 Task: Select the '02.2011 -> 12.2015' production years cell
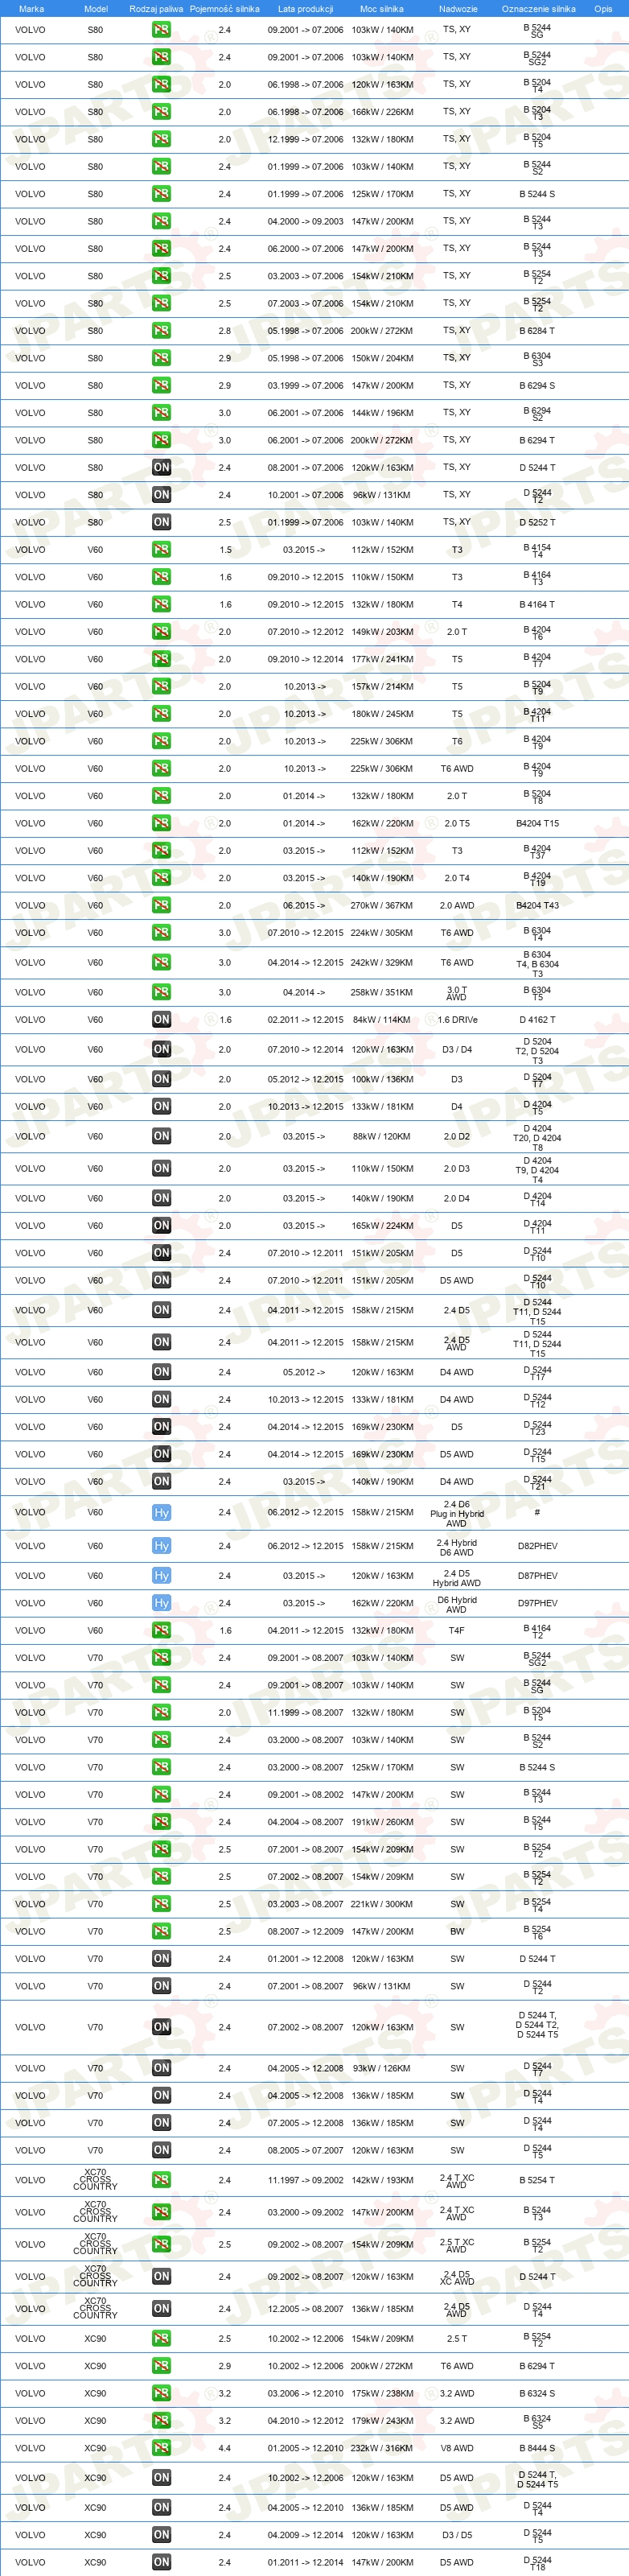pyautogui.click(x=305, y=1020)
